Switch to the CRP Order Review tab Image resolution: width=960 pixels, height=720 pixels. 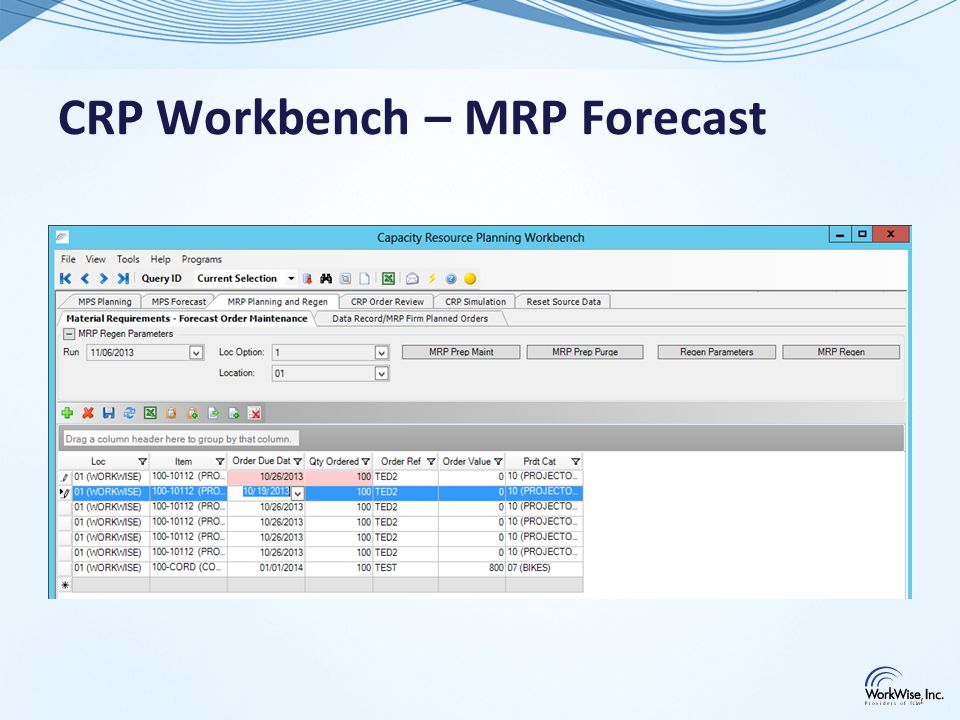point(387,302)
